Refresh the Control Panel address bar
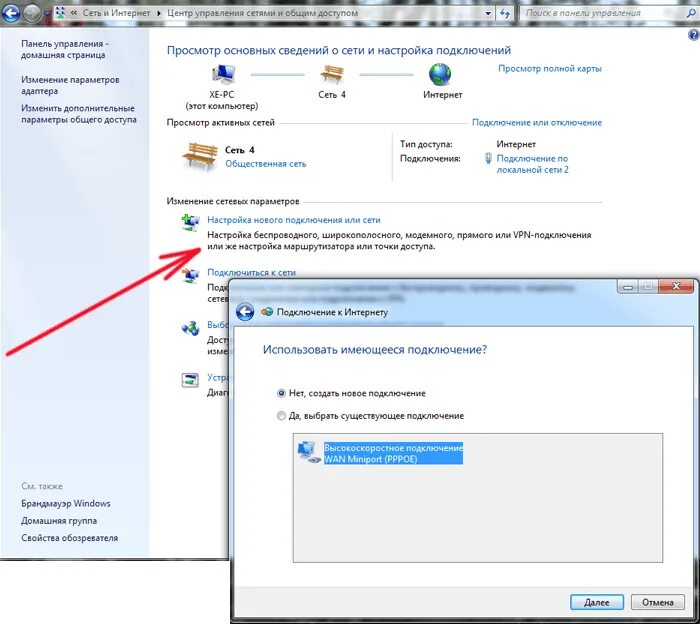 505,13
